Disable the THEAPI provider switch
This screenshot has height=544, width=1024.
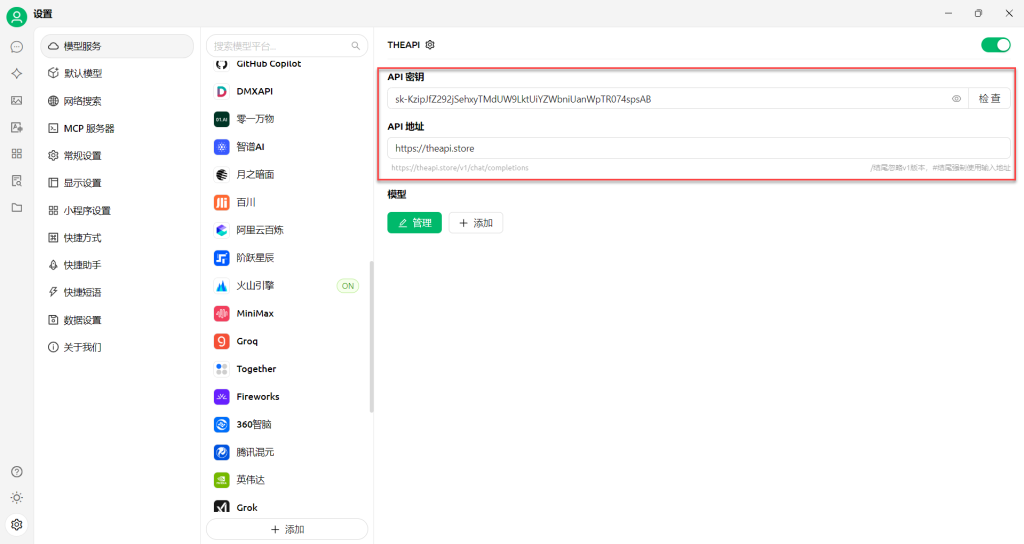coord(995,45)
